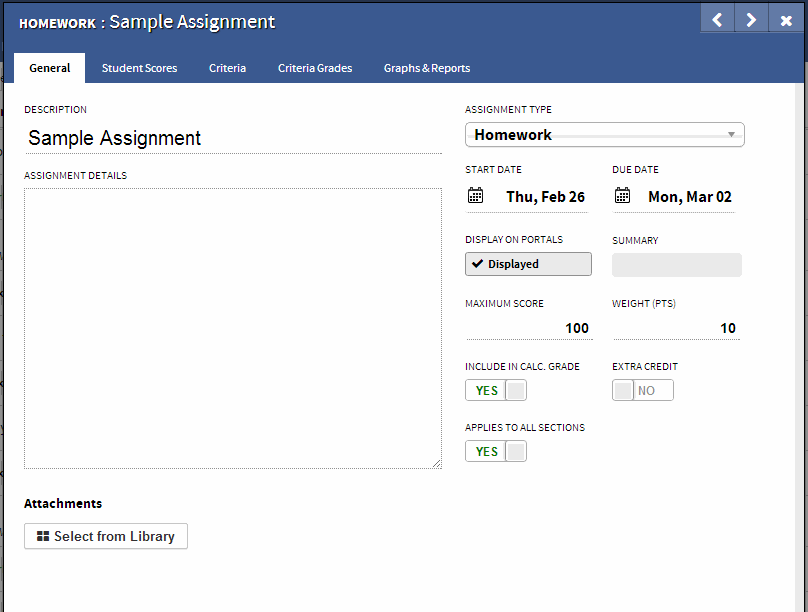The height and width of the screenshot is (612, 808).
Task: Click the Assignment Type dropdown arrow
Action: click(x=730, y=134)
